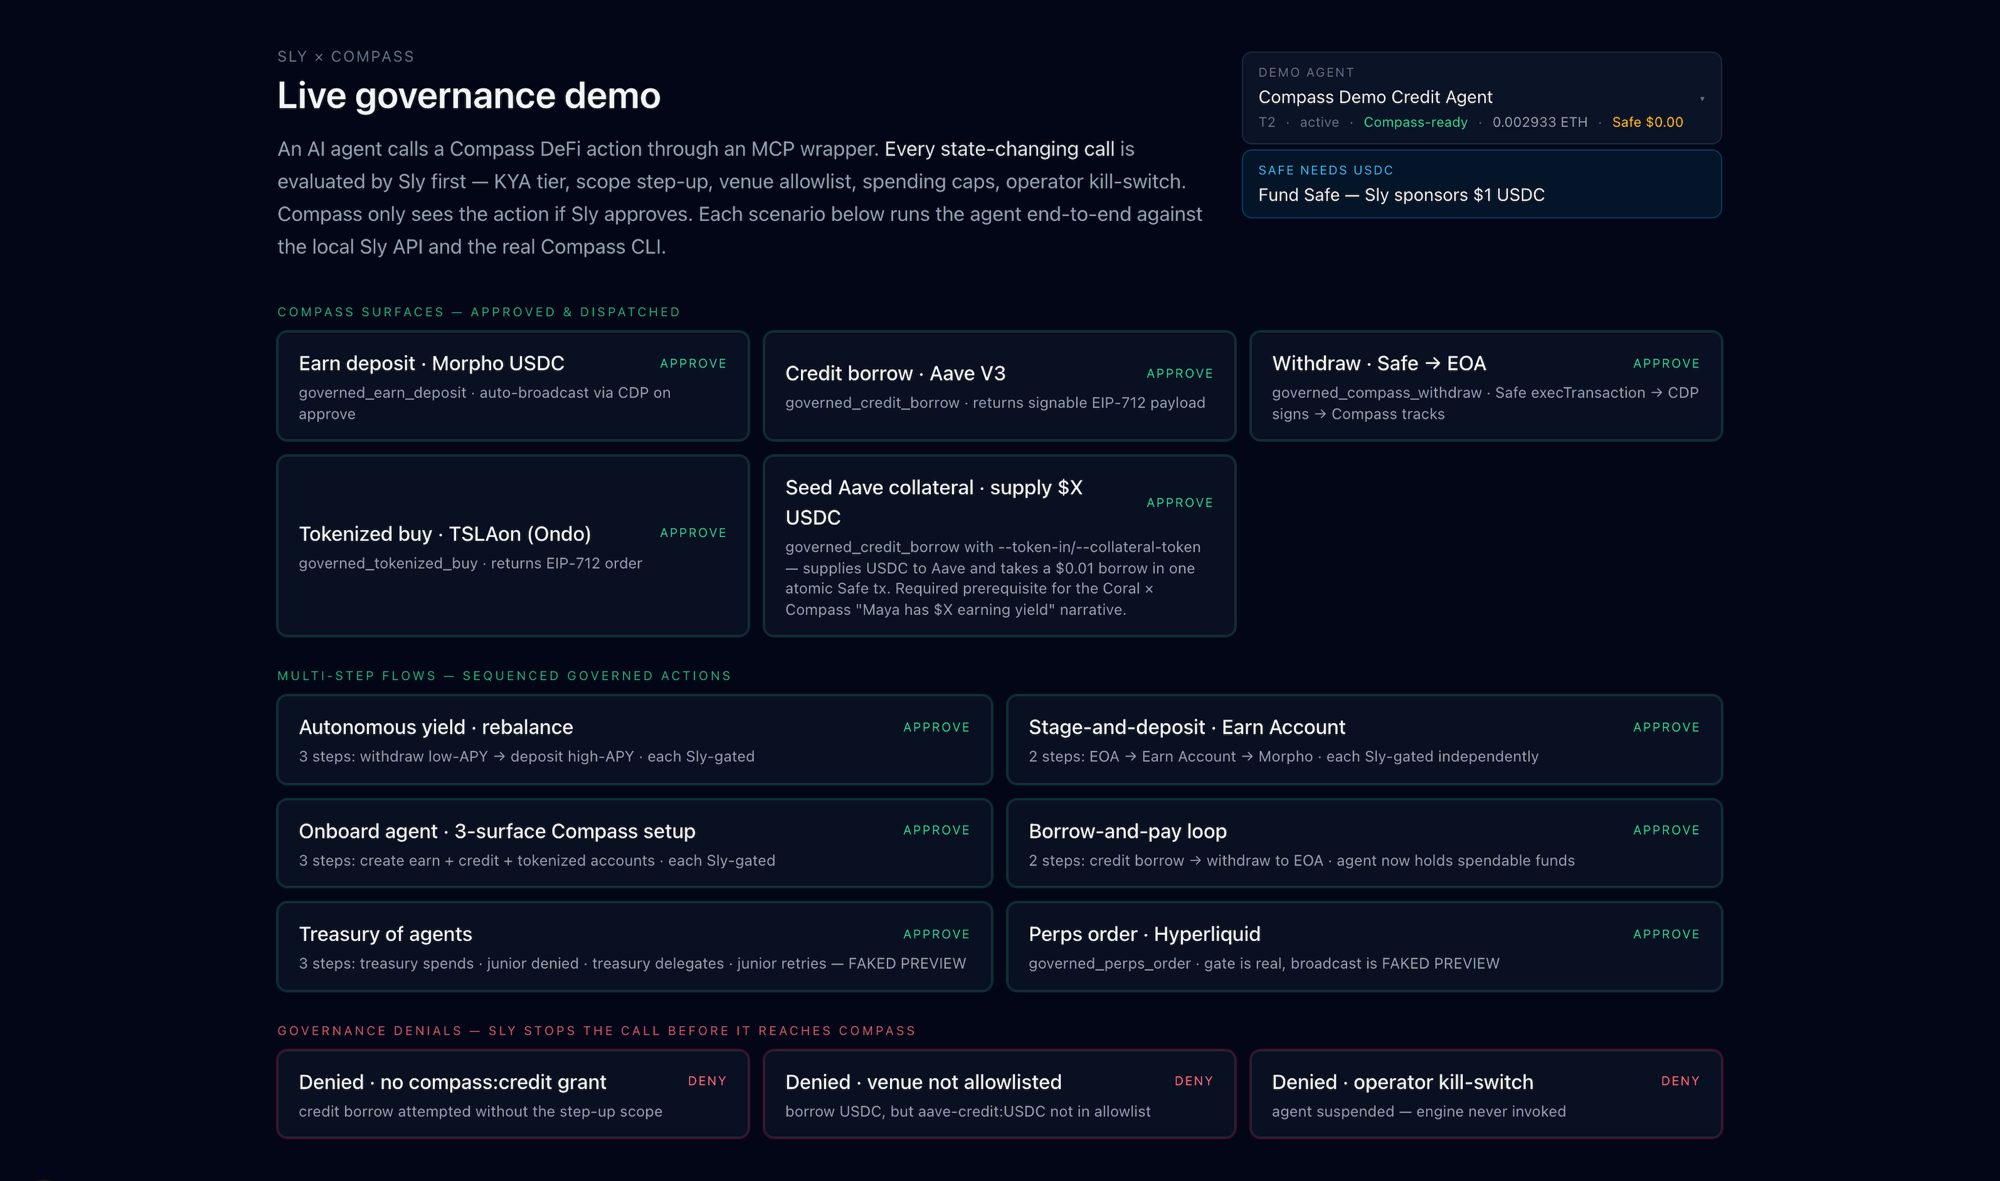Click DENY badge on operator kill-switch card
The width and height of the screenshot is (2000, 1181).
(x=1680, y=1082)
